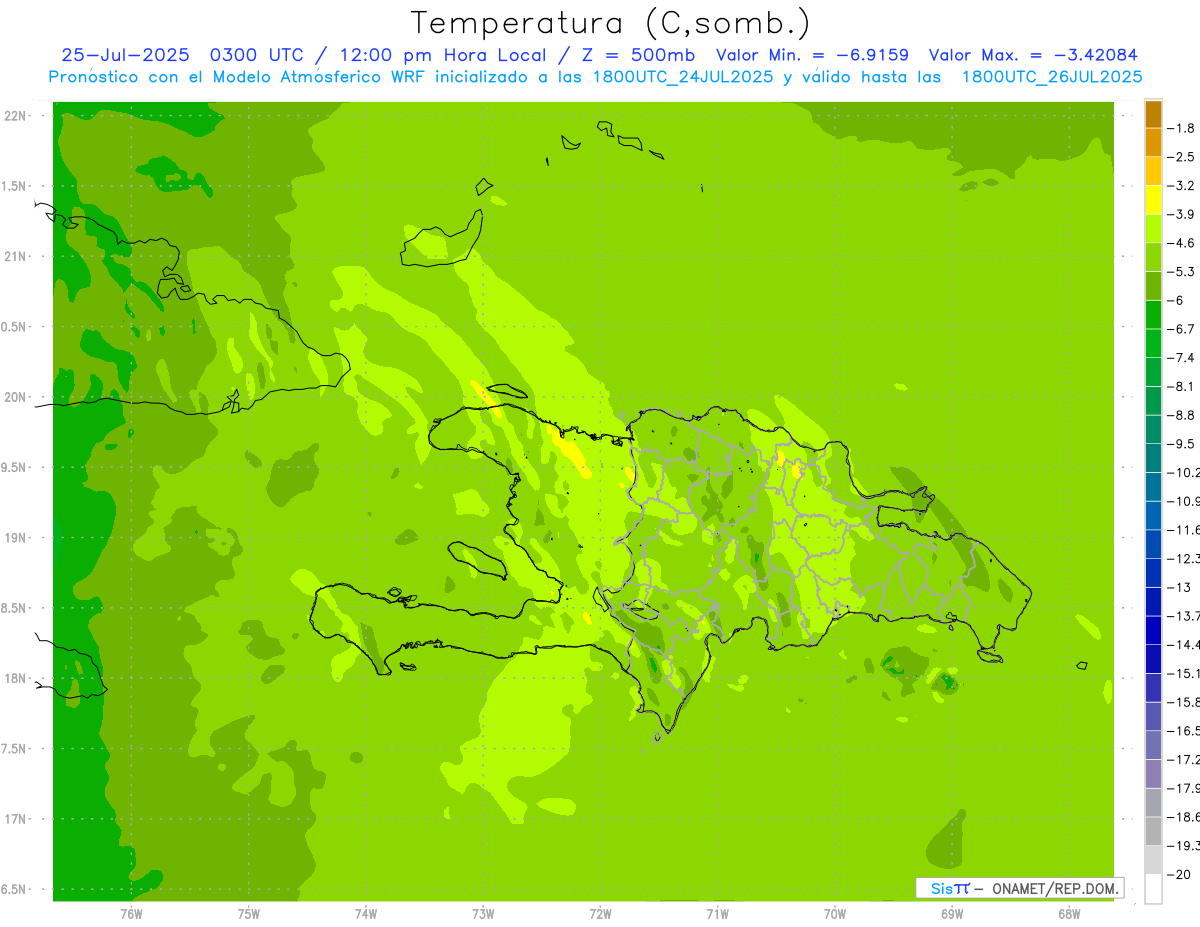Click the -16.5 legend value

pyautogui.click(x=1183, y=731)
